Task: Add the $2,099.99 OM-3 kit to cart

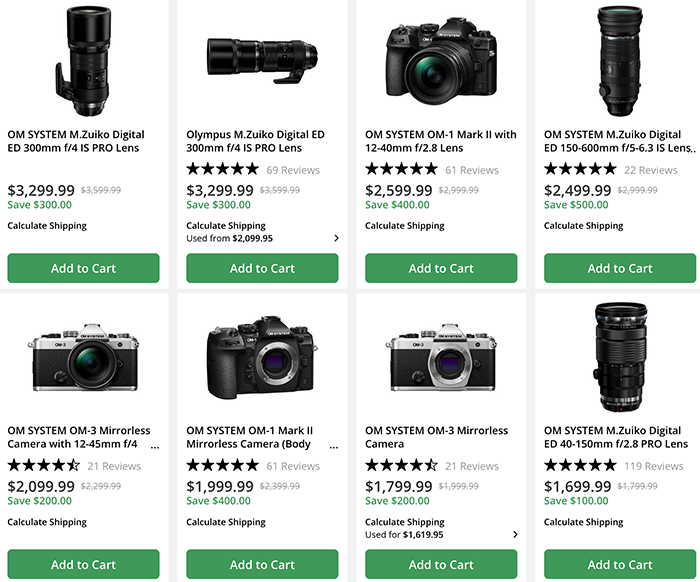Action: (83, 564)
